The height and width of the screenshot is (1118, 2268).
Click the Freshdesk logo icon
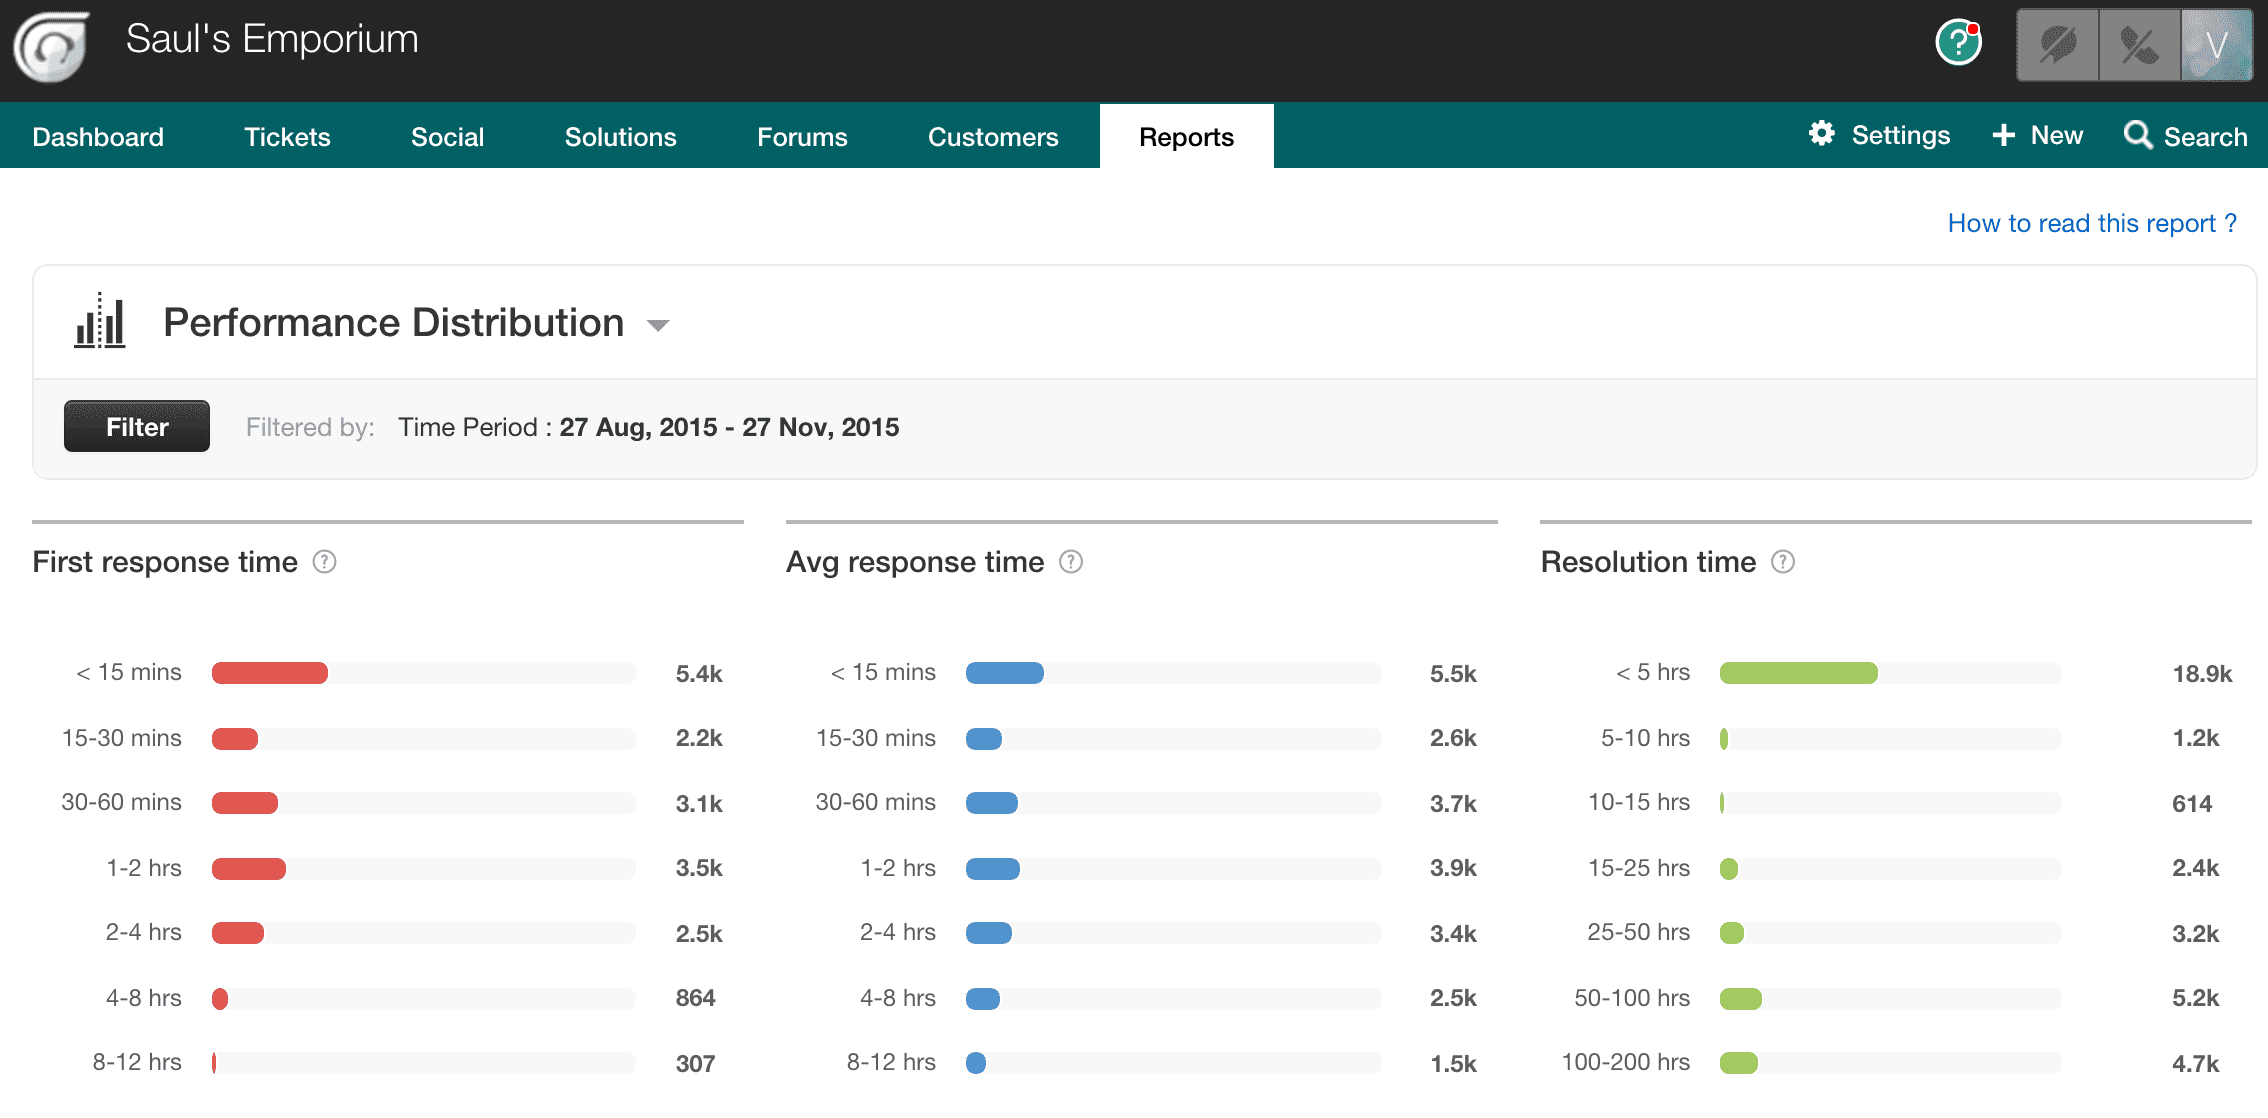[x=52, y=47]
